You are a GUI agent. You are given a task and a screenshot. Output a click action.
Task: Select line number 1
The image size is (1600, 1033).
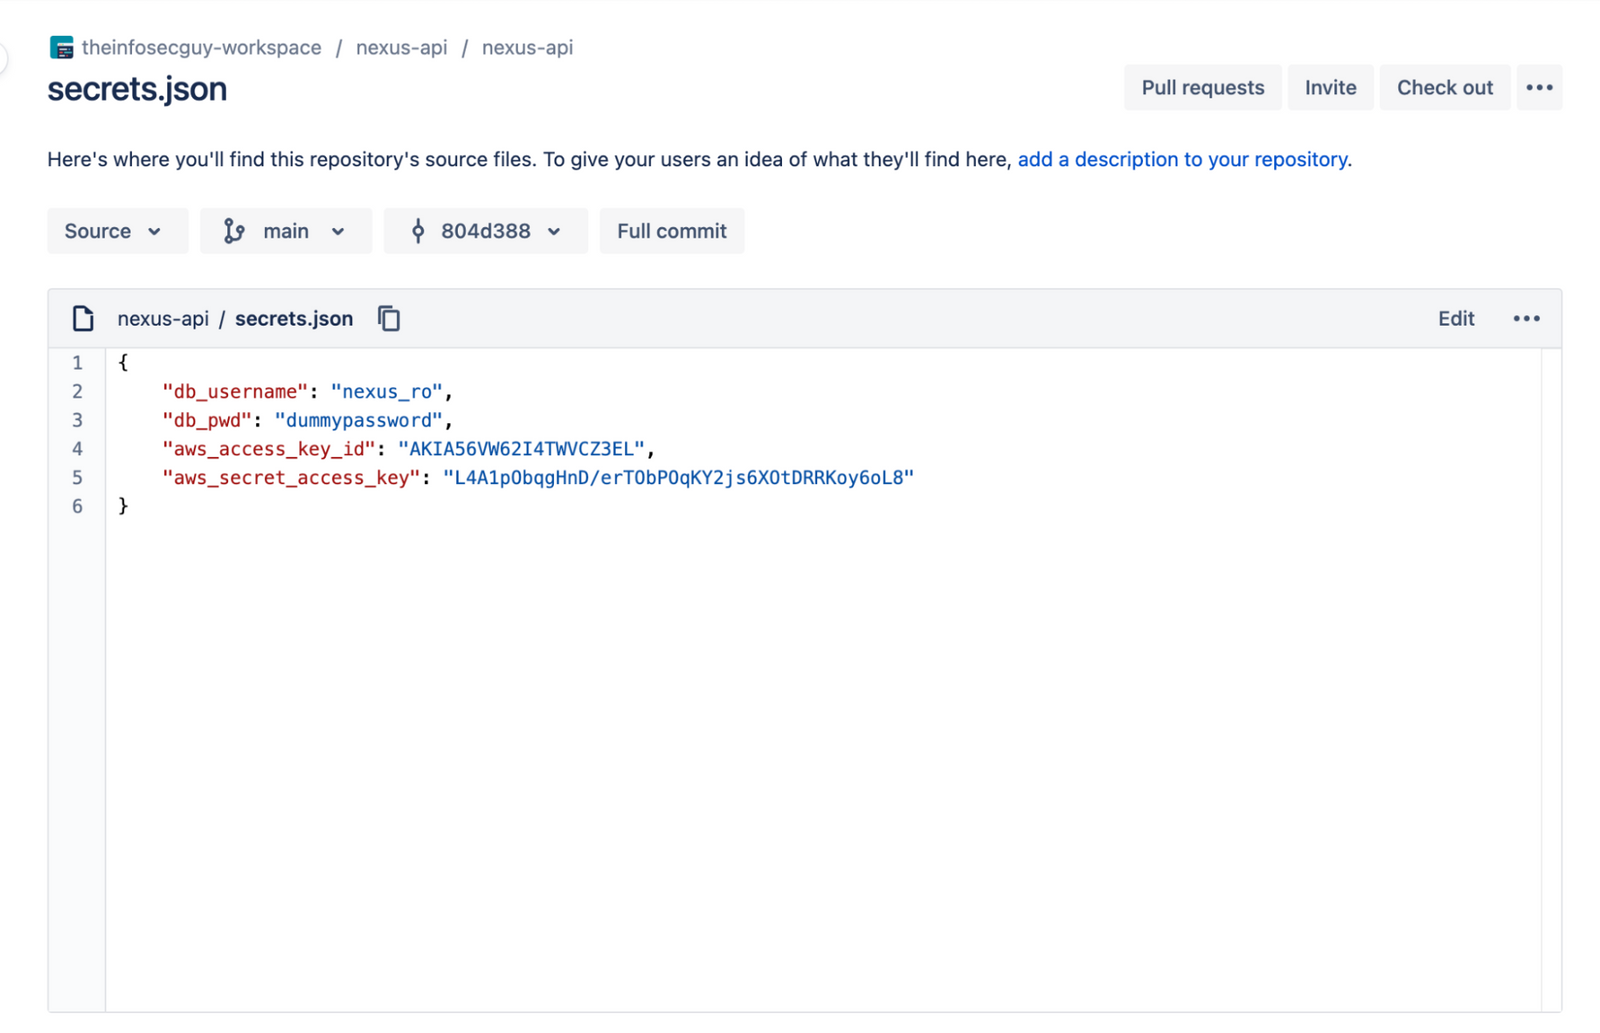tap(77, 363)
